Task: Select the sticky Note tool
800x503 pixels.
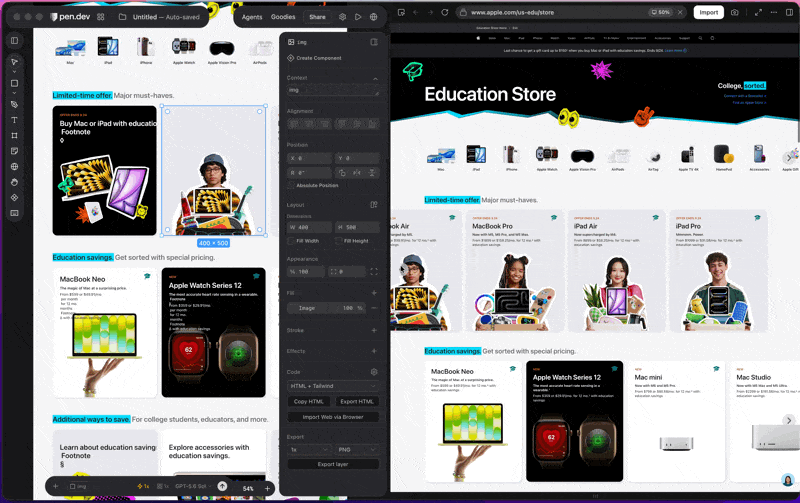Action: [x=14, y=150]
